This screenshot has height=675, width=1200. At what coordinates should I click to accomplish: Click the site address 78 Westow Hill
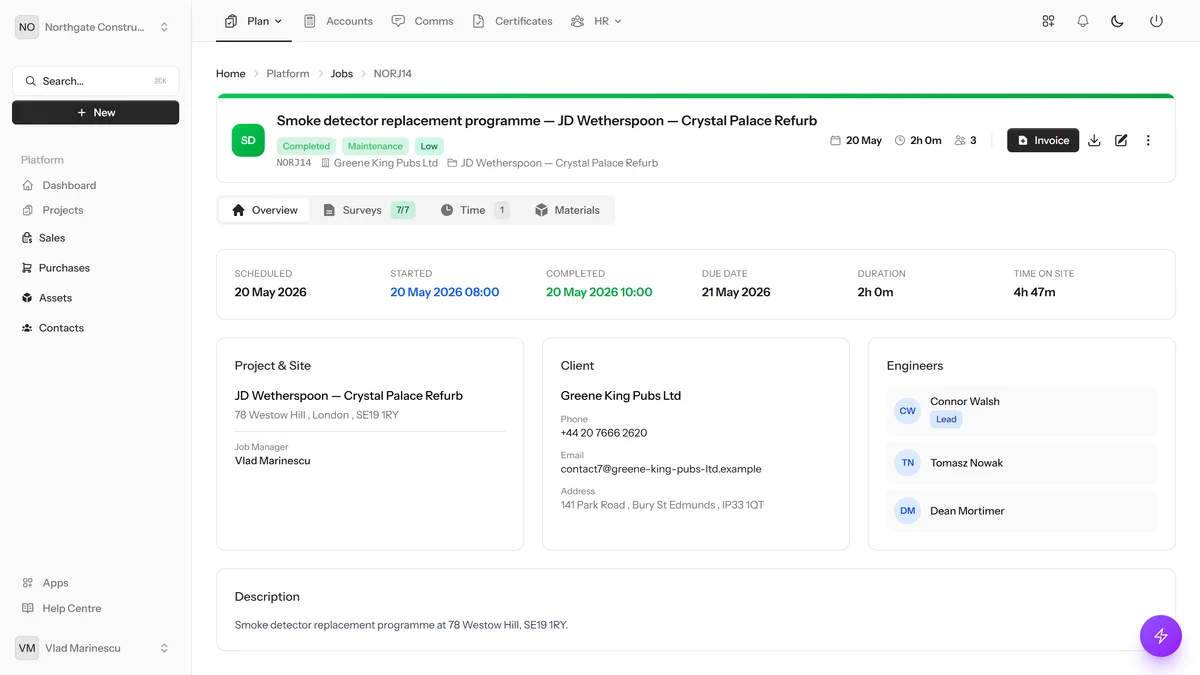pyautogui.click(x=317, y=415)
